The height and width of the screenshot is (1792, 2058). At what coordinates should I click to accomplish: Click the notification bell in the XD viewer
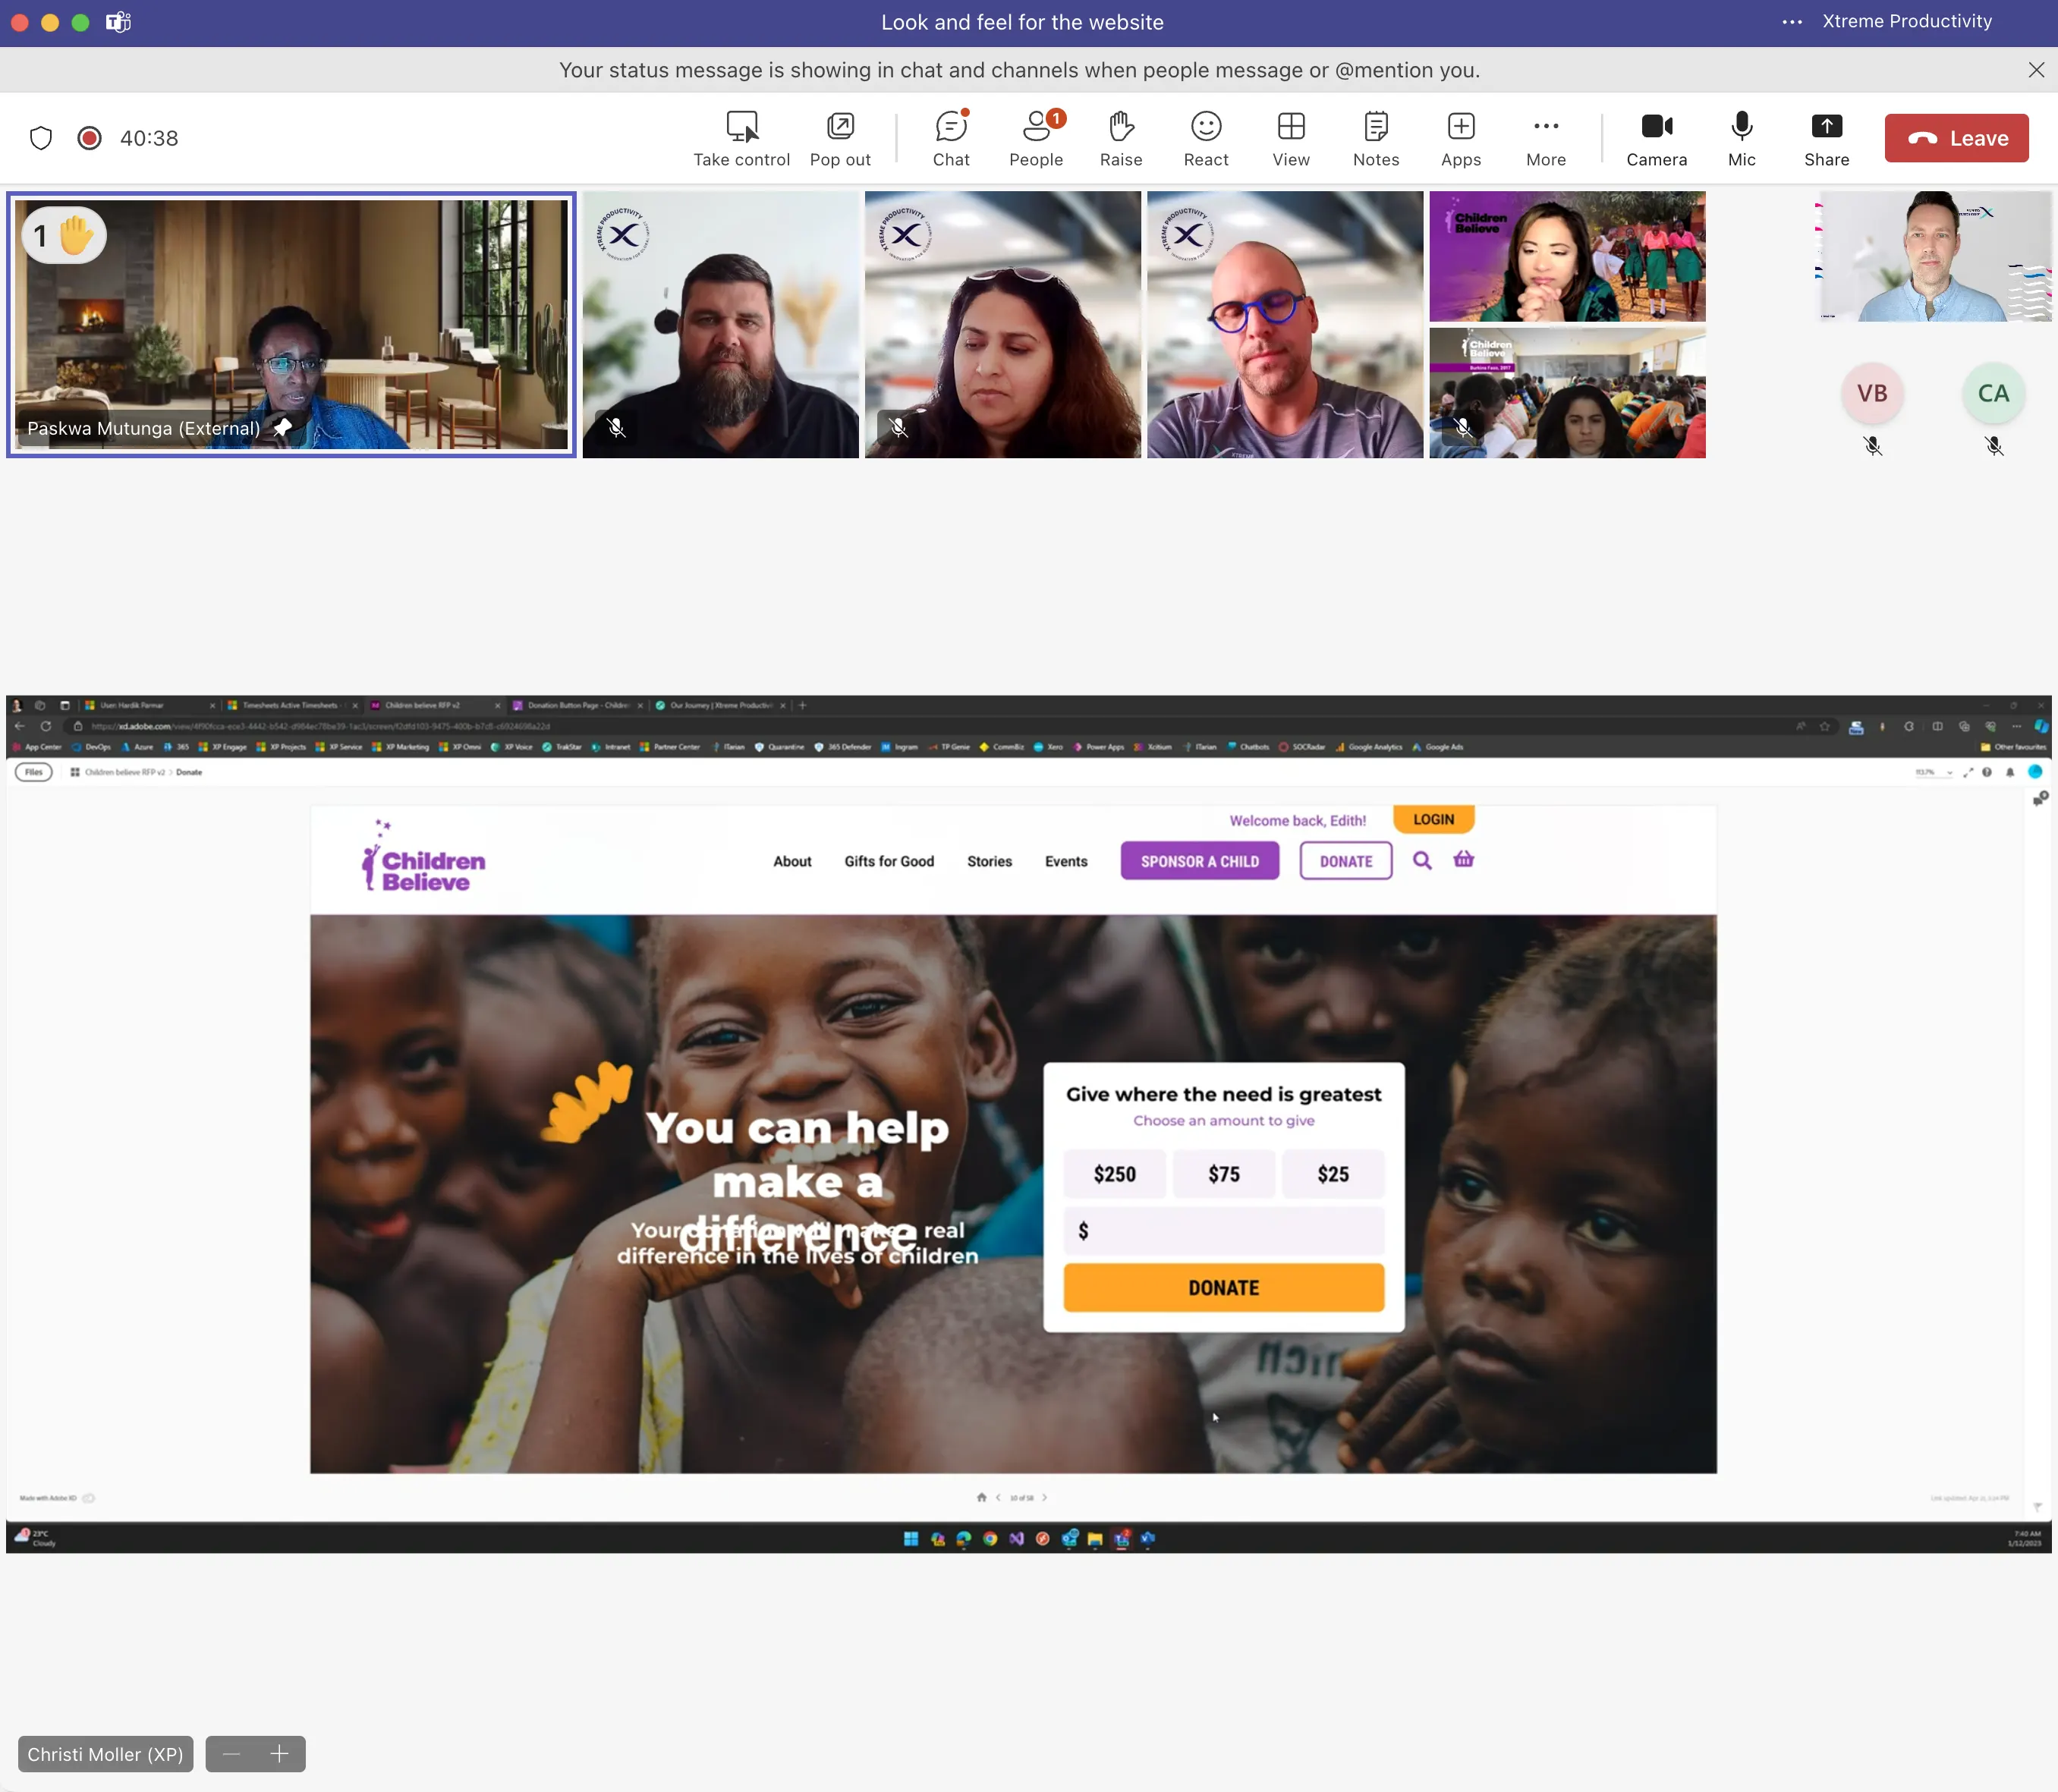tap(2010, 772)
